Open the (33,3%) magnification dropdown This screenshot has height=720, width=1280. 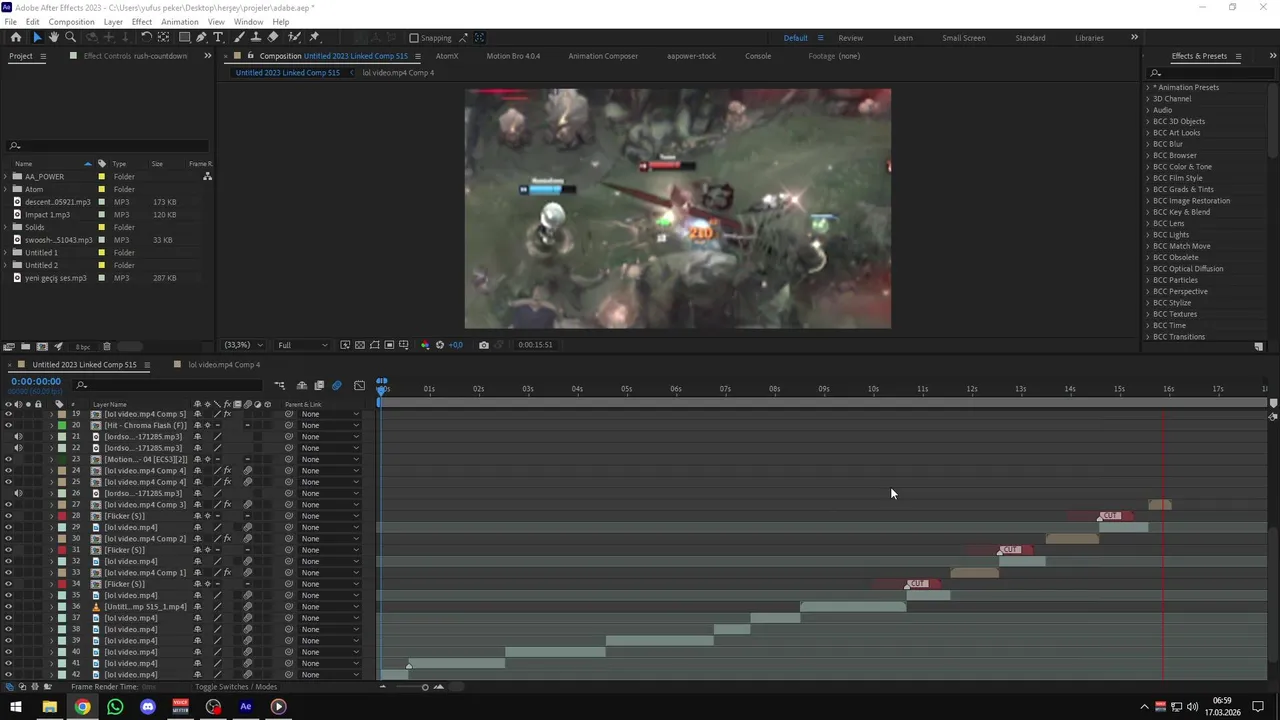244,345
